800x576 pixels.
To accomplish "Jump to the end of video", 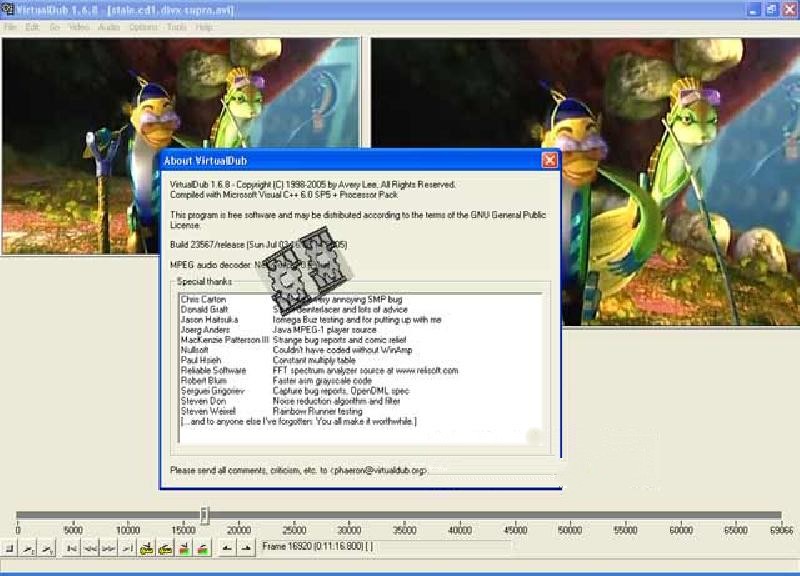I will (x=126, y=548).
